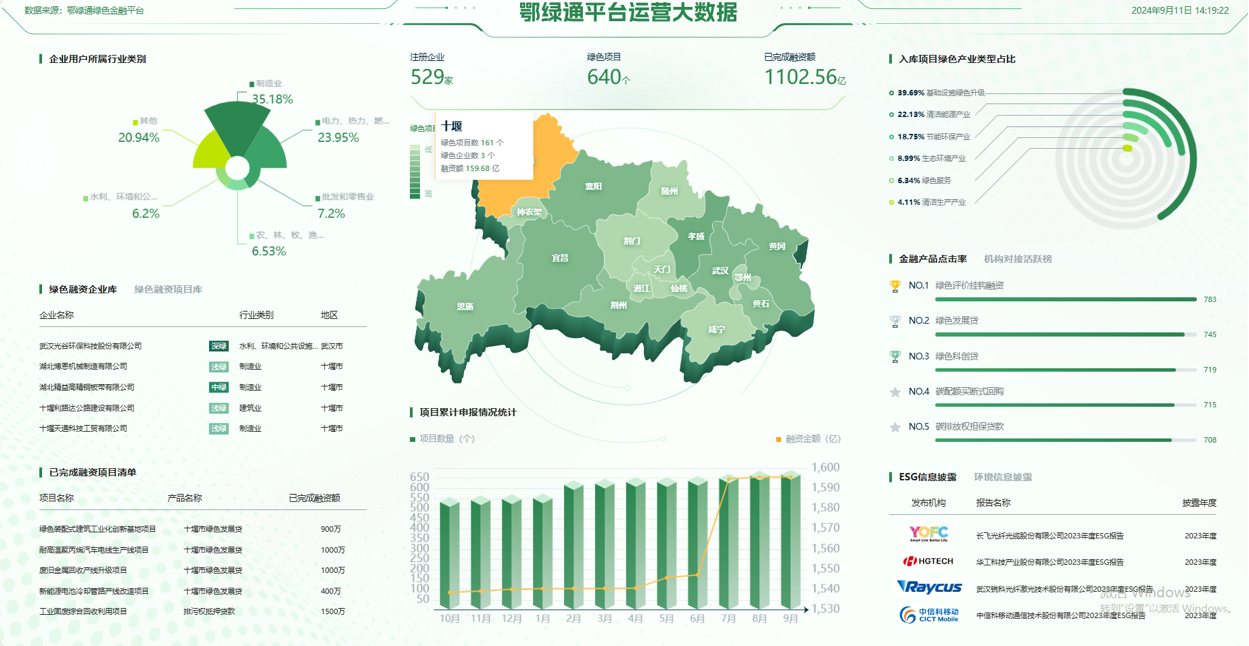Click the YOFC company logo
Image resolution: width=1249 pixels, height=646 pixels.
coord(928,534)
